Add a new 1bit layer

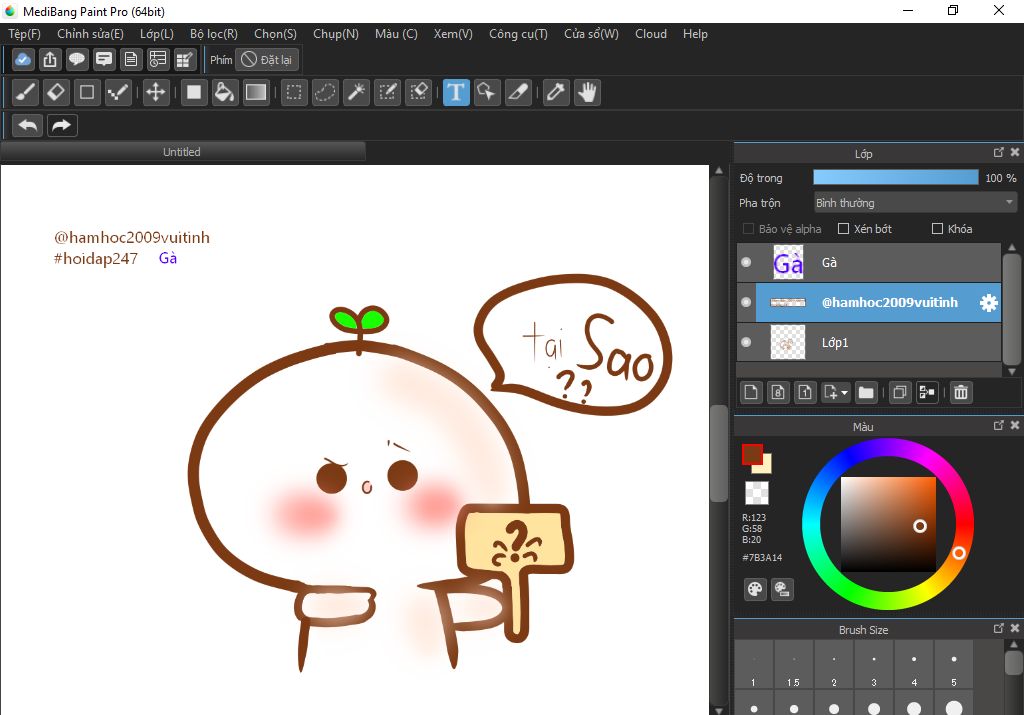(x=805, y=392)
